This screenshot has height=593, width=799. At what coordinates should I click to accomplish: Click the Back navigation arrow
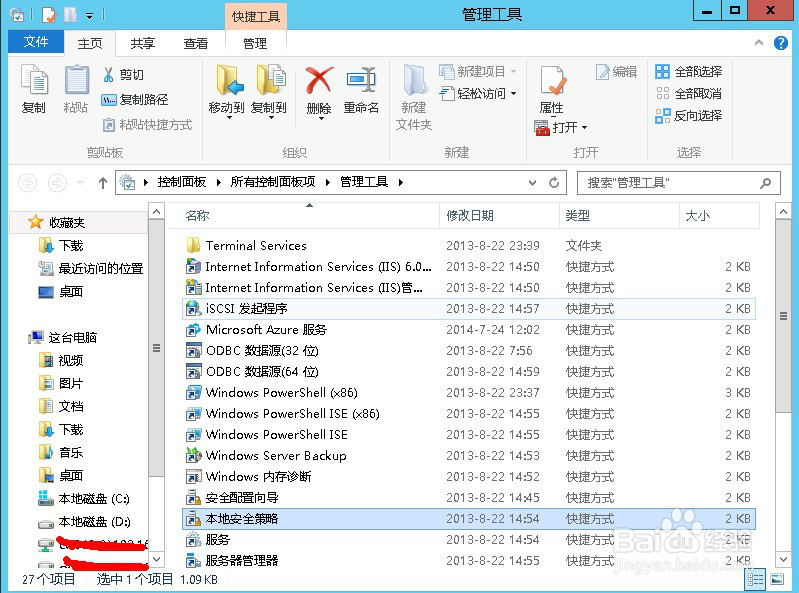coord(28,183)
